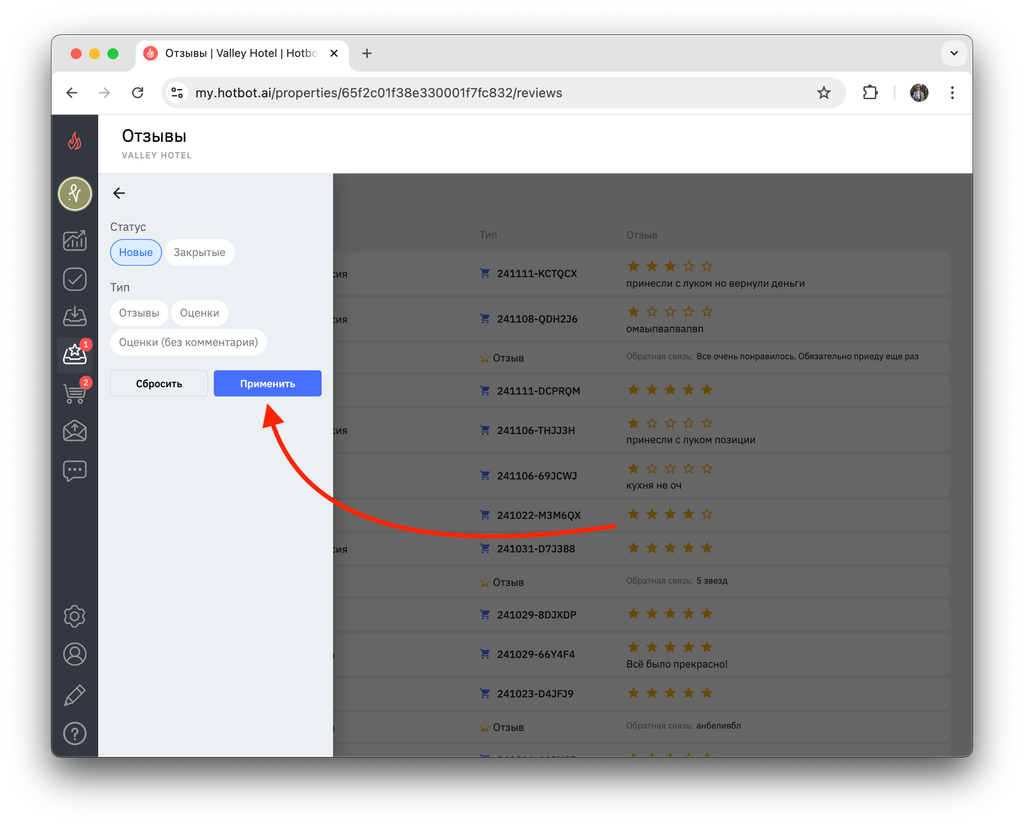Click the 'Всё было прекрасно!' comment
The height and width of the screenshot is (825, 1024).
677,664
